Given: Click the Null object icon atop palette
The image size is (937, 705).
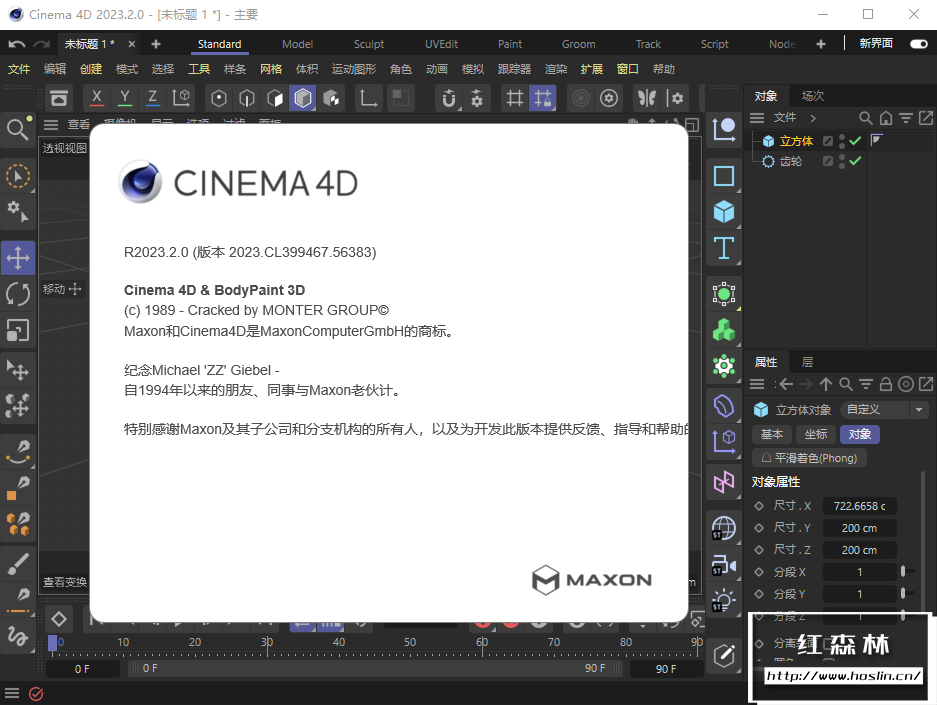Looking at the screenshot, I should (724, 129).
